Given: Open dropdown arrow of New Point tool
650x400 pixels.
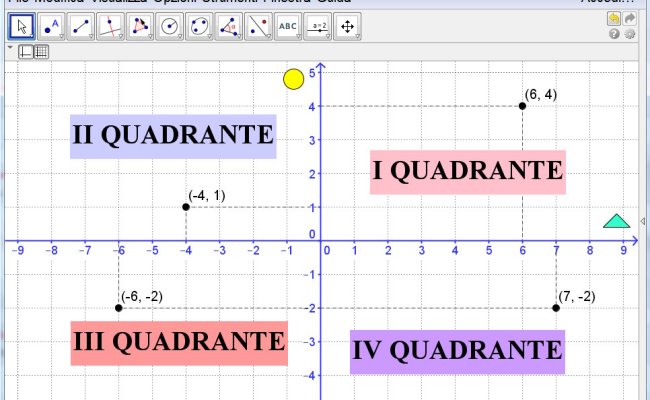Looking at the screenshot, I should pyautogui.click(x=61, y=36).
